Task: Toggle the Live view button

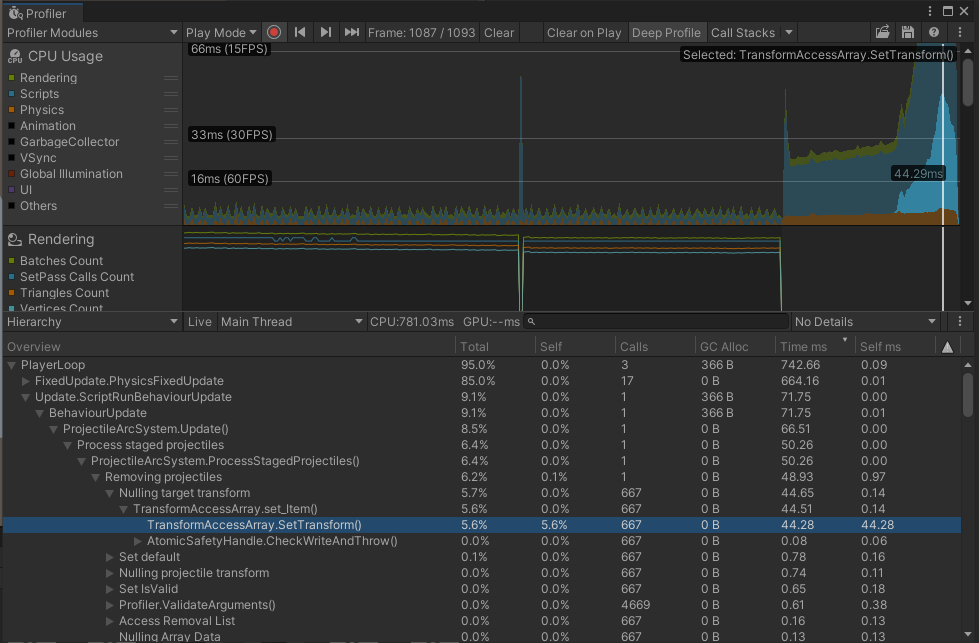Action: coord(200,322)
